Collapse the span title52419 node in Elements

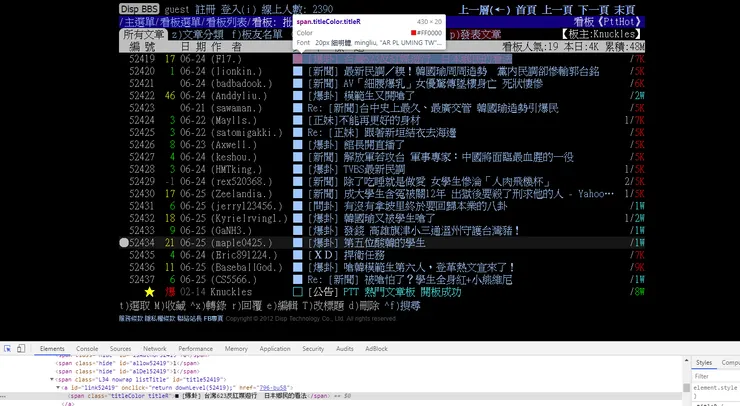(x=52, y=379)
